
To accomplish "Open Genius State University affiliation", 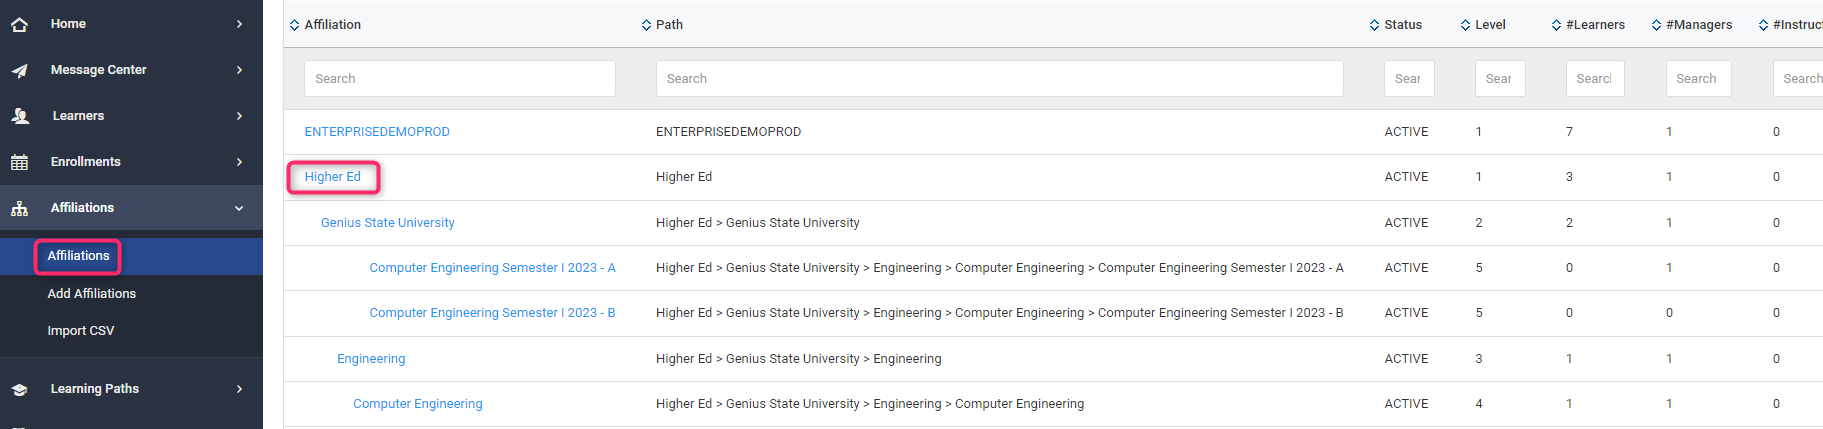I will (x=387, y=223).
